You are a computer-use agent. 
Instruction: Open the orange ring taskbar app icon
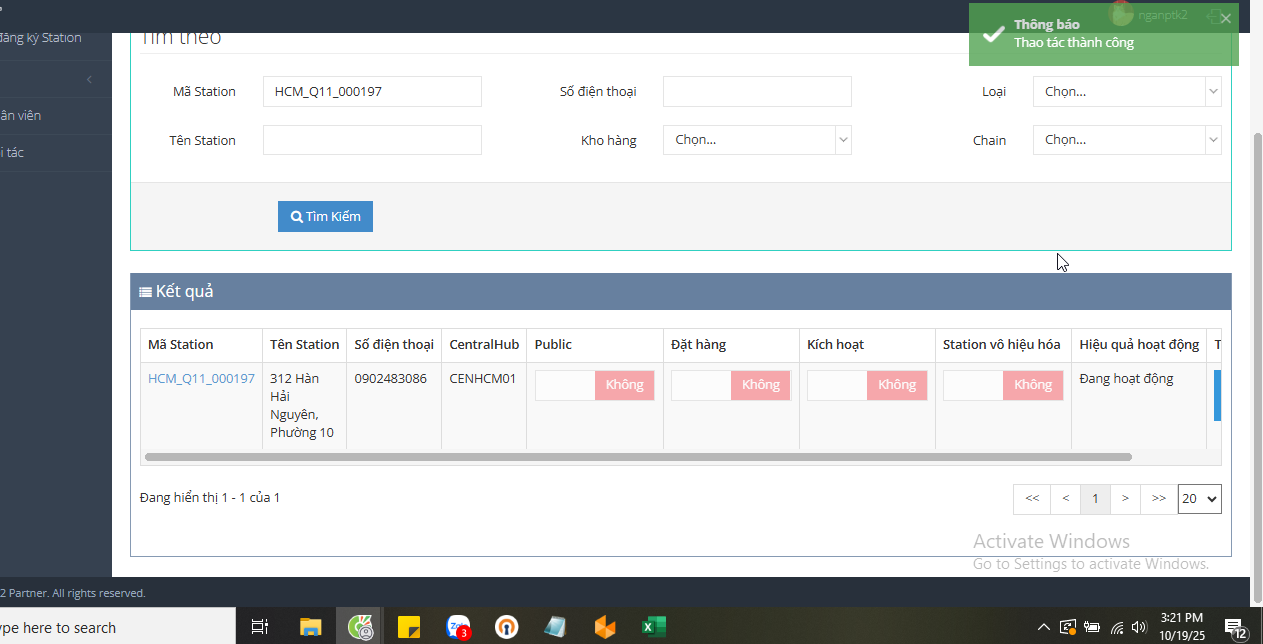(x=507, y=627)
